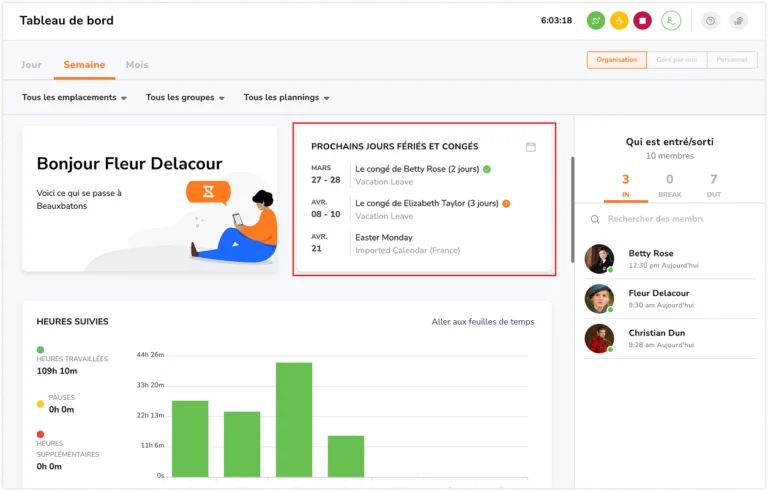Screen dimensions: 768x491
Task: Click the 44h 26m axis label
Action: pos(150,354)
